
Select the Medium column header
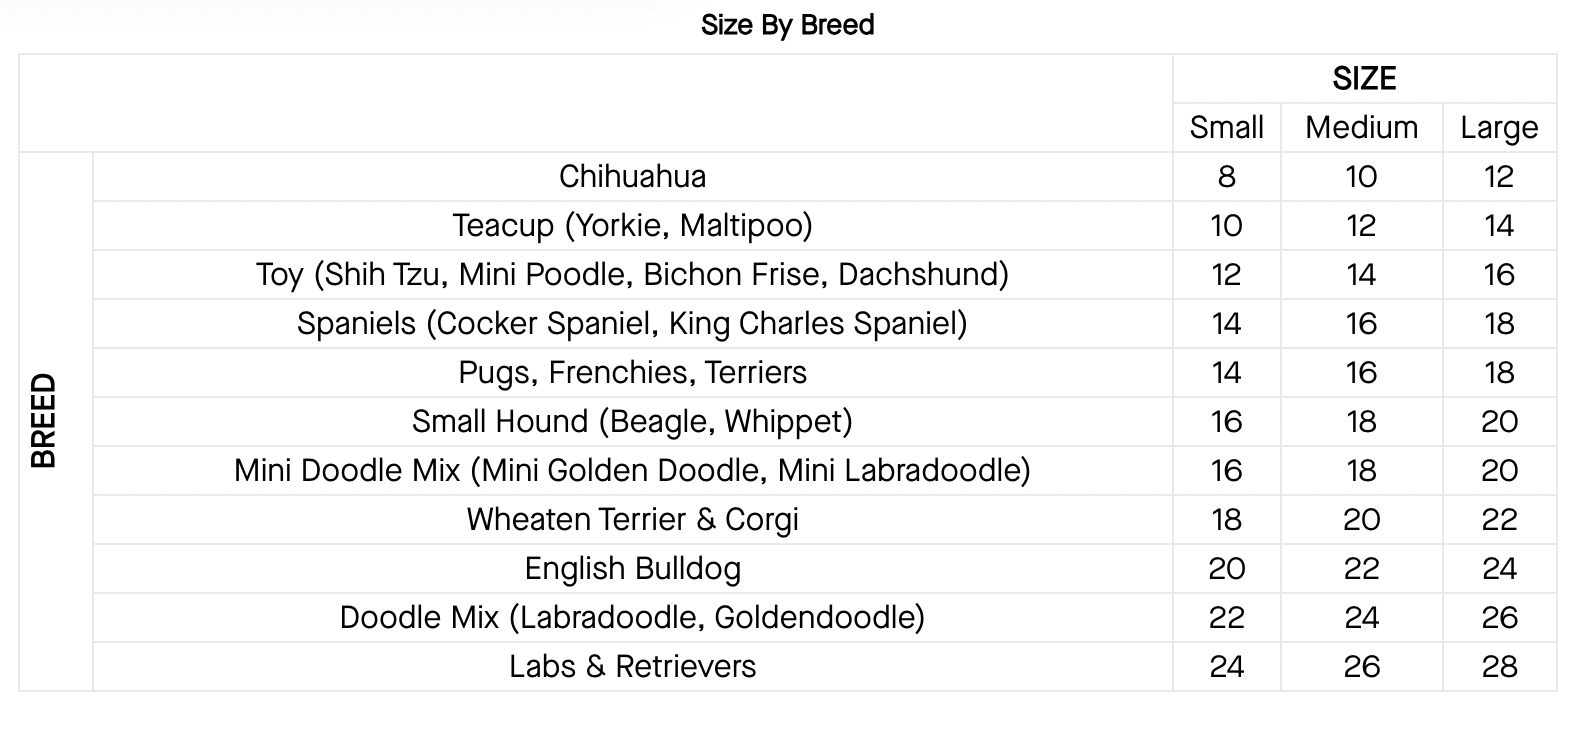point(1361,128)
